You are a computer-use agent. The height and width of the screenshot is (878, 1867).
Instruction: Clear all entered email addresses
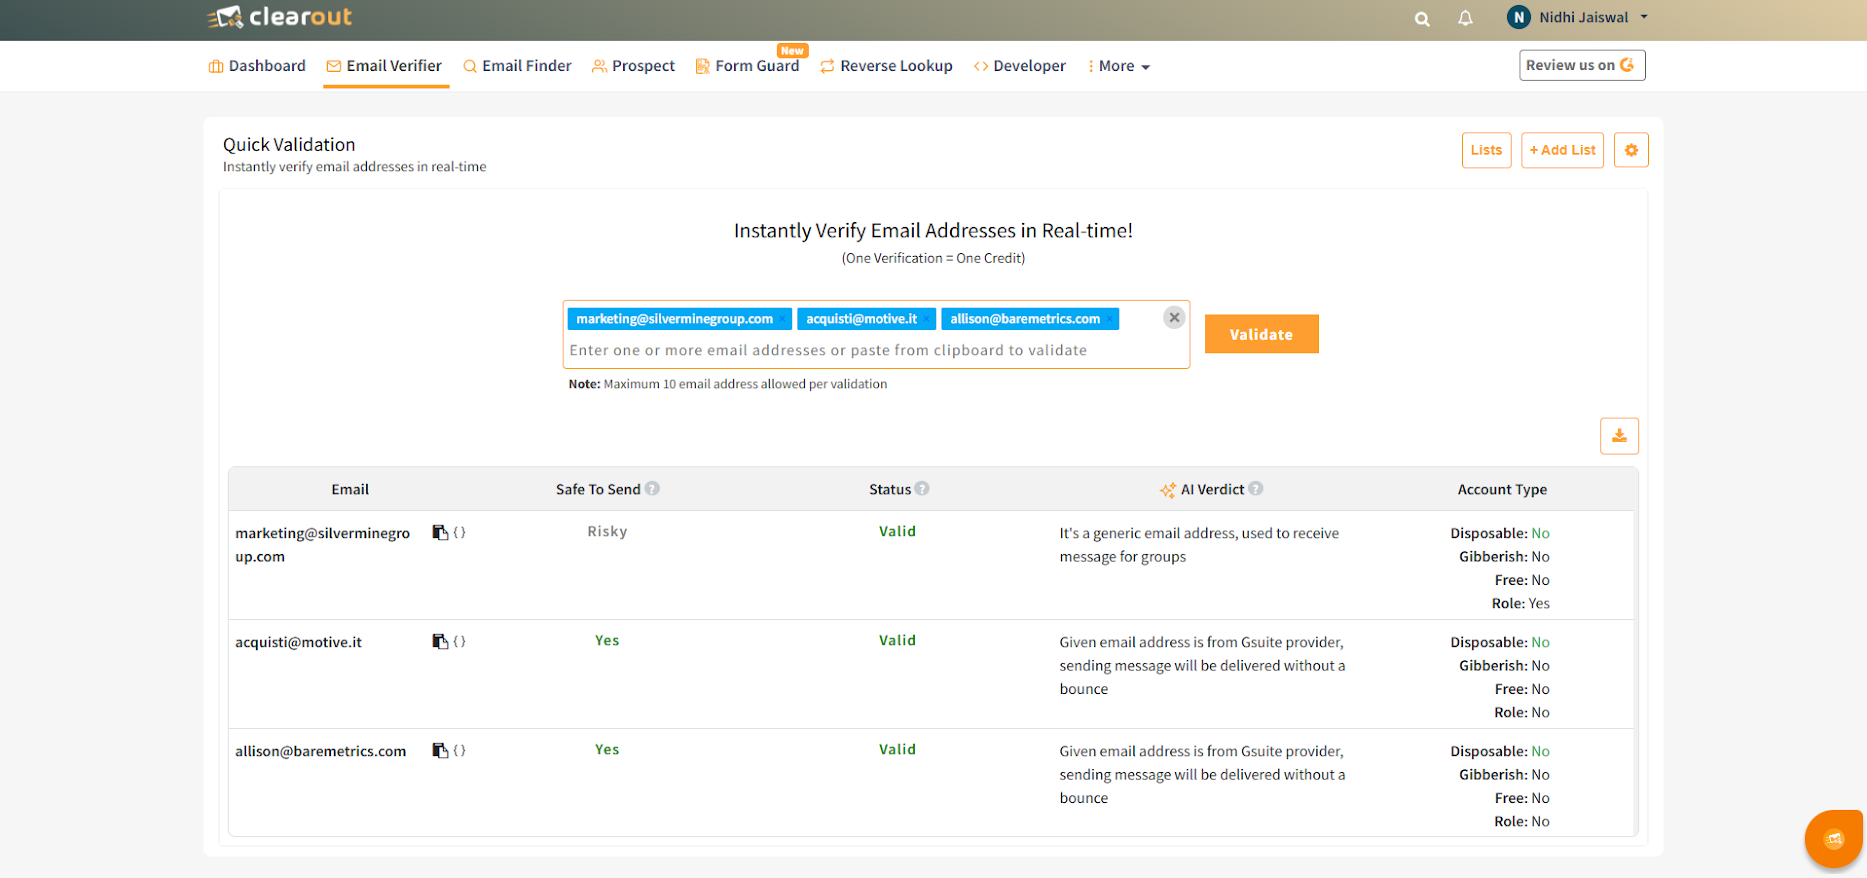click(x=1174, y=317)
